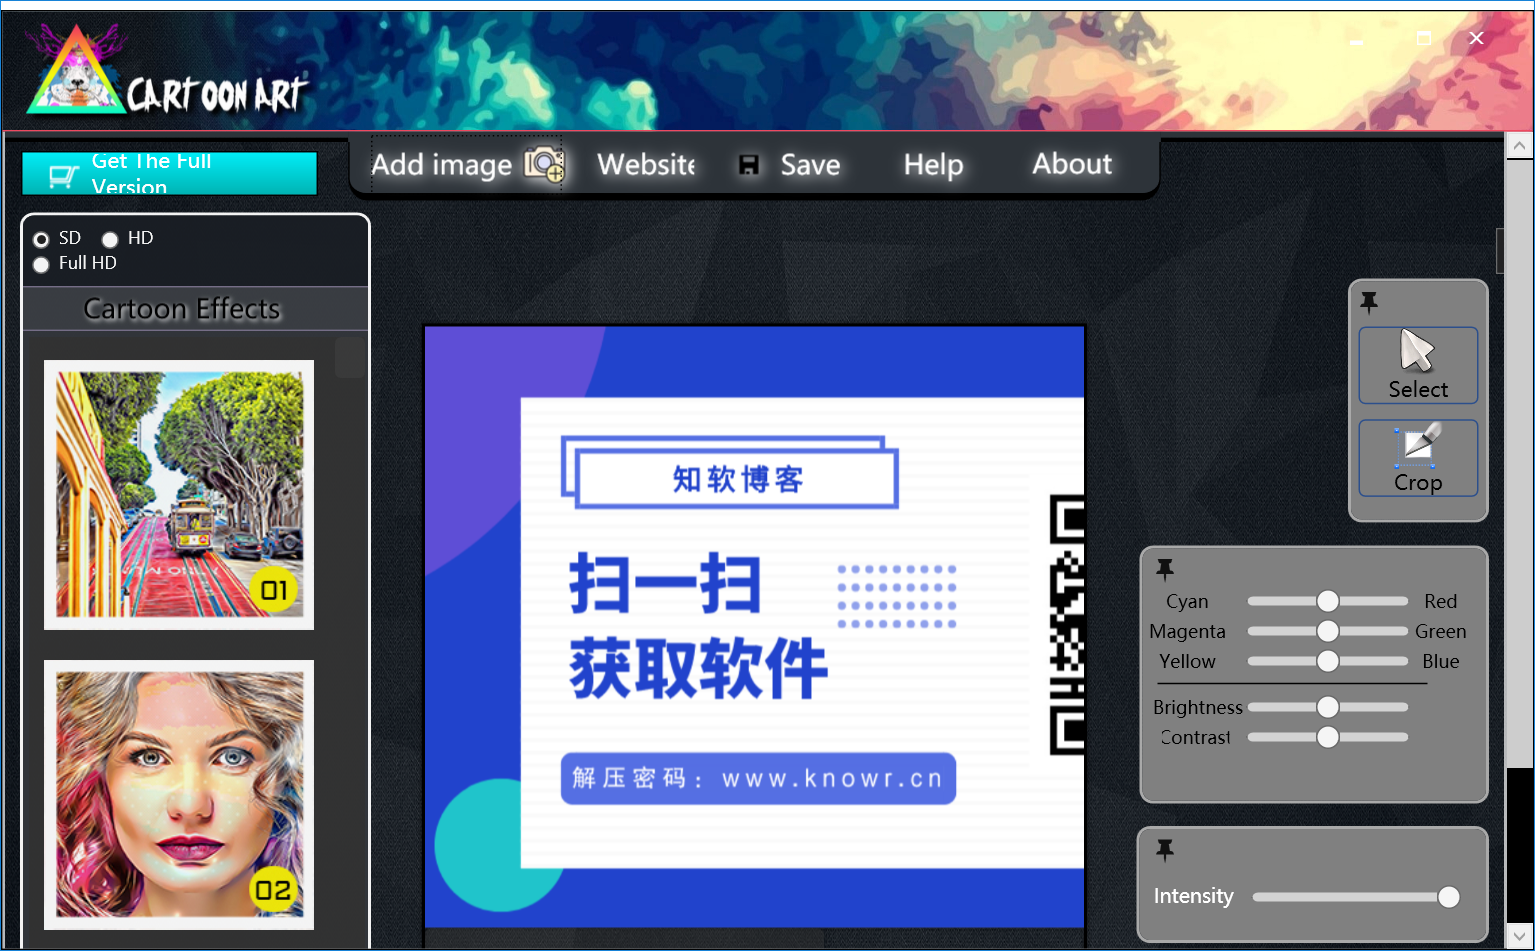
Task: Adjust the Cyan-Red slider handle
Action: 1328,601
